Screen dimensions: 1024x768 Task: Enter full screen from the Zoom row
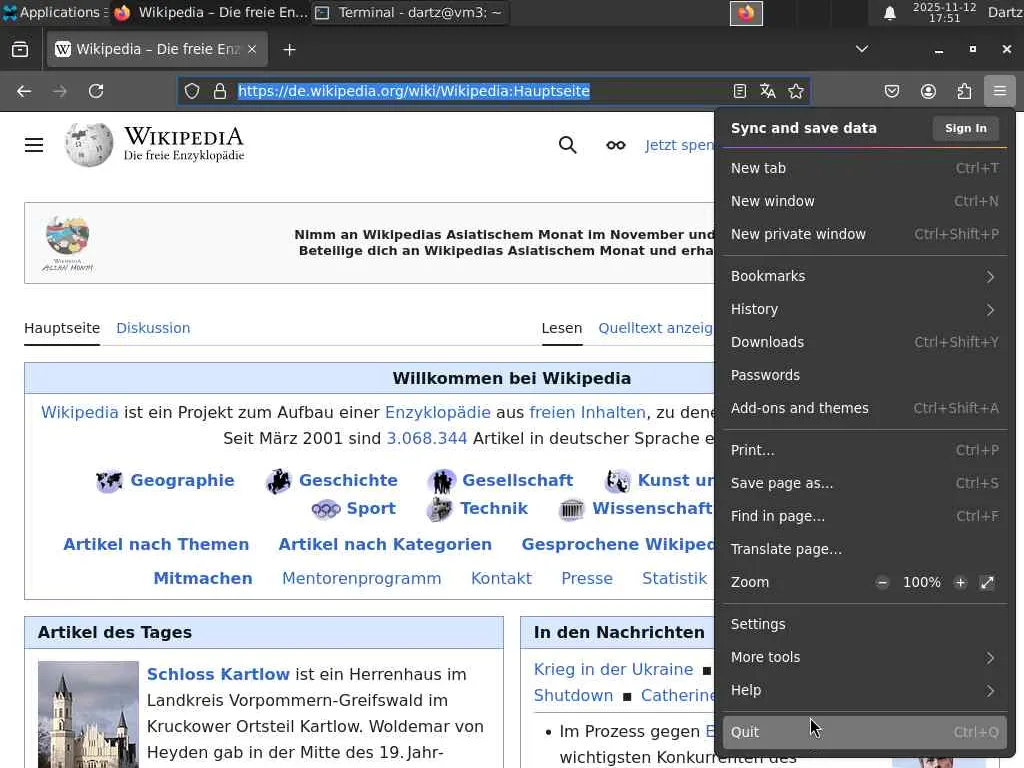point(987,583)
